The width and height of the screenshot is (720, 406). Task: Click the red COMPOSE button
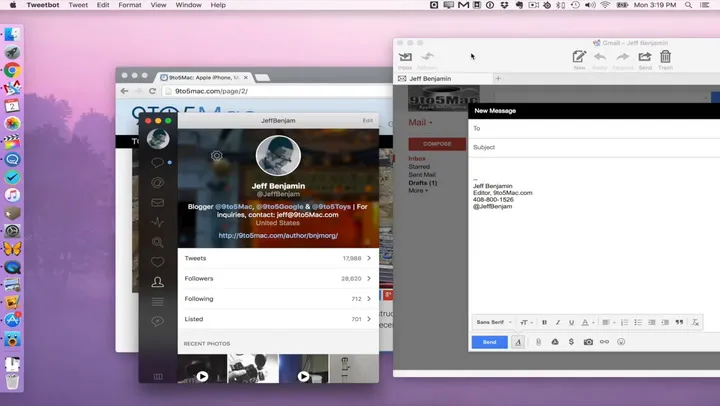(437, 144)
